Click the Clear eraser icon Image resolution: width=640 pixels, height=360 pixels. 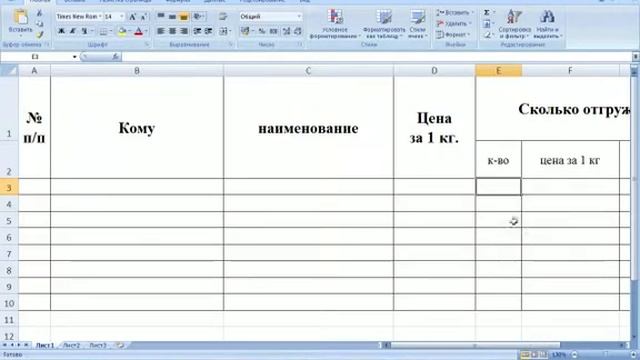(x=487, y=36)
